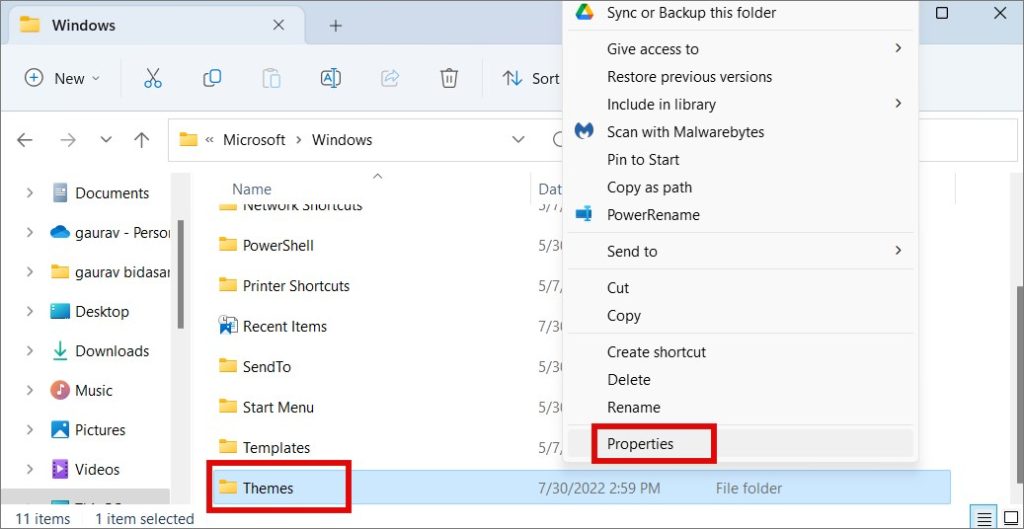Image resolution: width=1024 pixels, height=529 pixels.
Task: Click the Rename toolbar icon
Action: [330, 78]
